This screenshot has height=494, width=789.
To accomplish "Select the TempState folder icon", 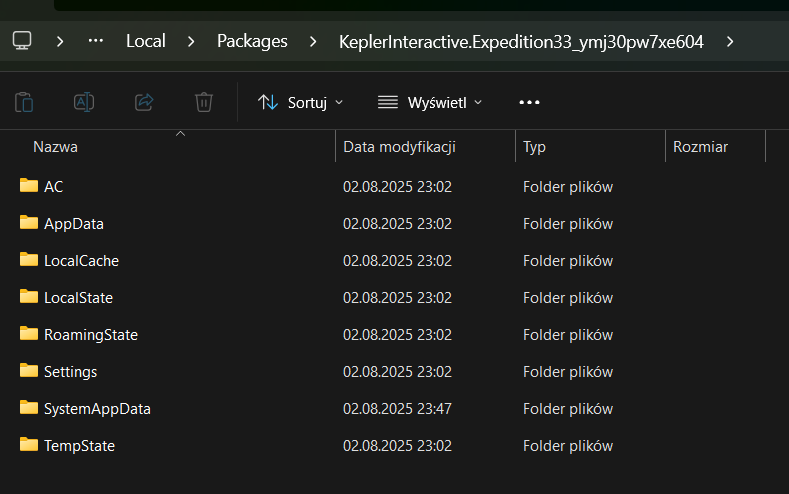I will pyautogui.click(x=29, y=444).
